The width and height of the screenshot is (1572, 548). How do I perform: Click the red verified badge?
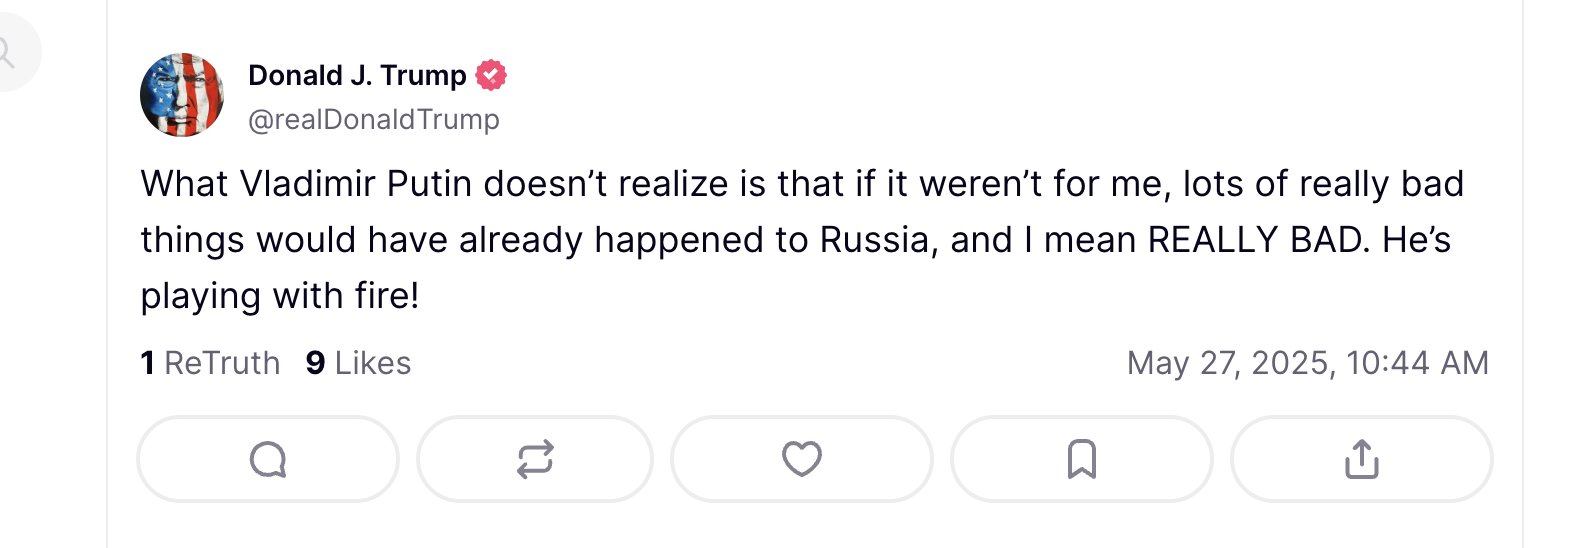click(491, 75)
